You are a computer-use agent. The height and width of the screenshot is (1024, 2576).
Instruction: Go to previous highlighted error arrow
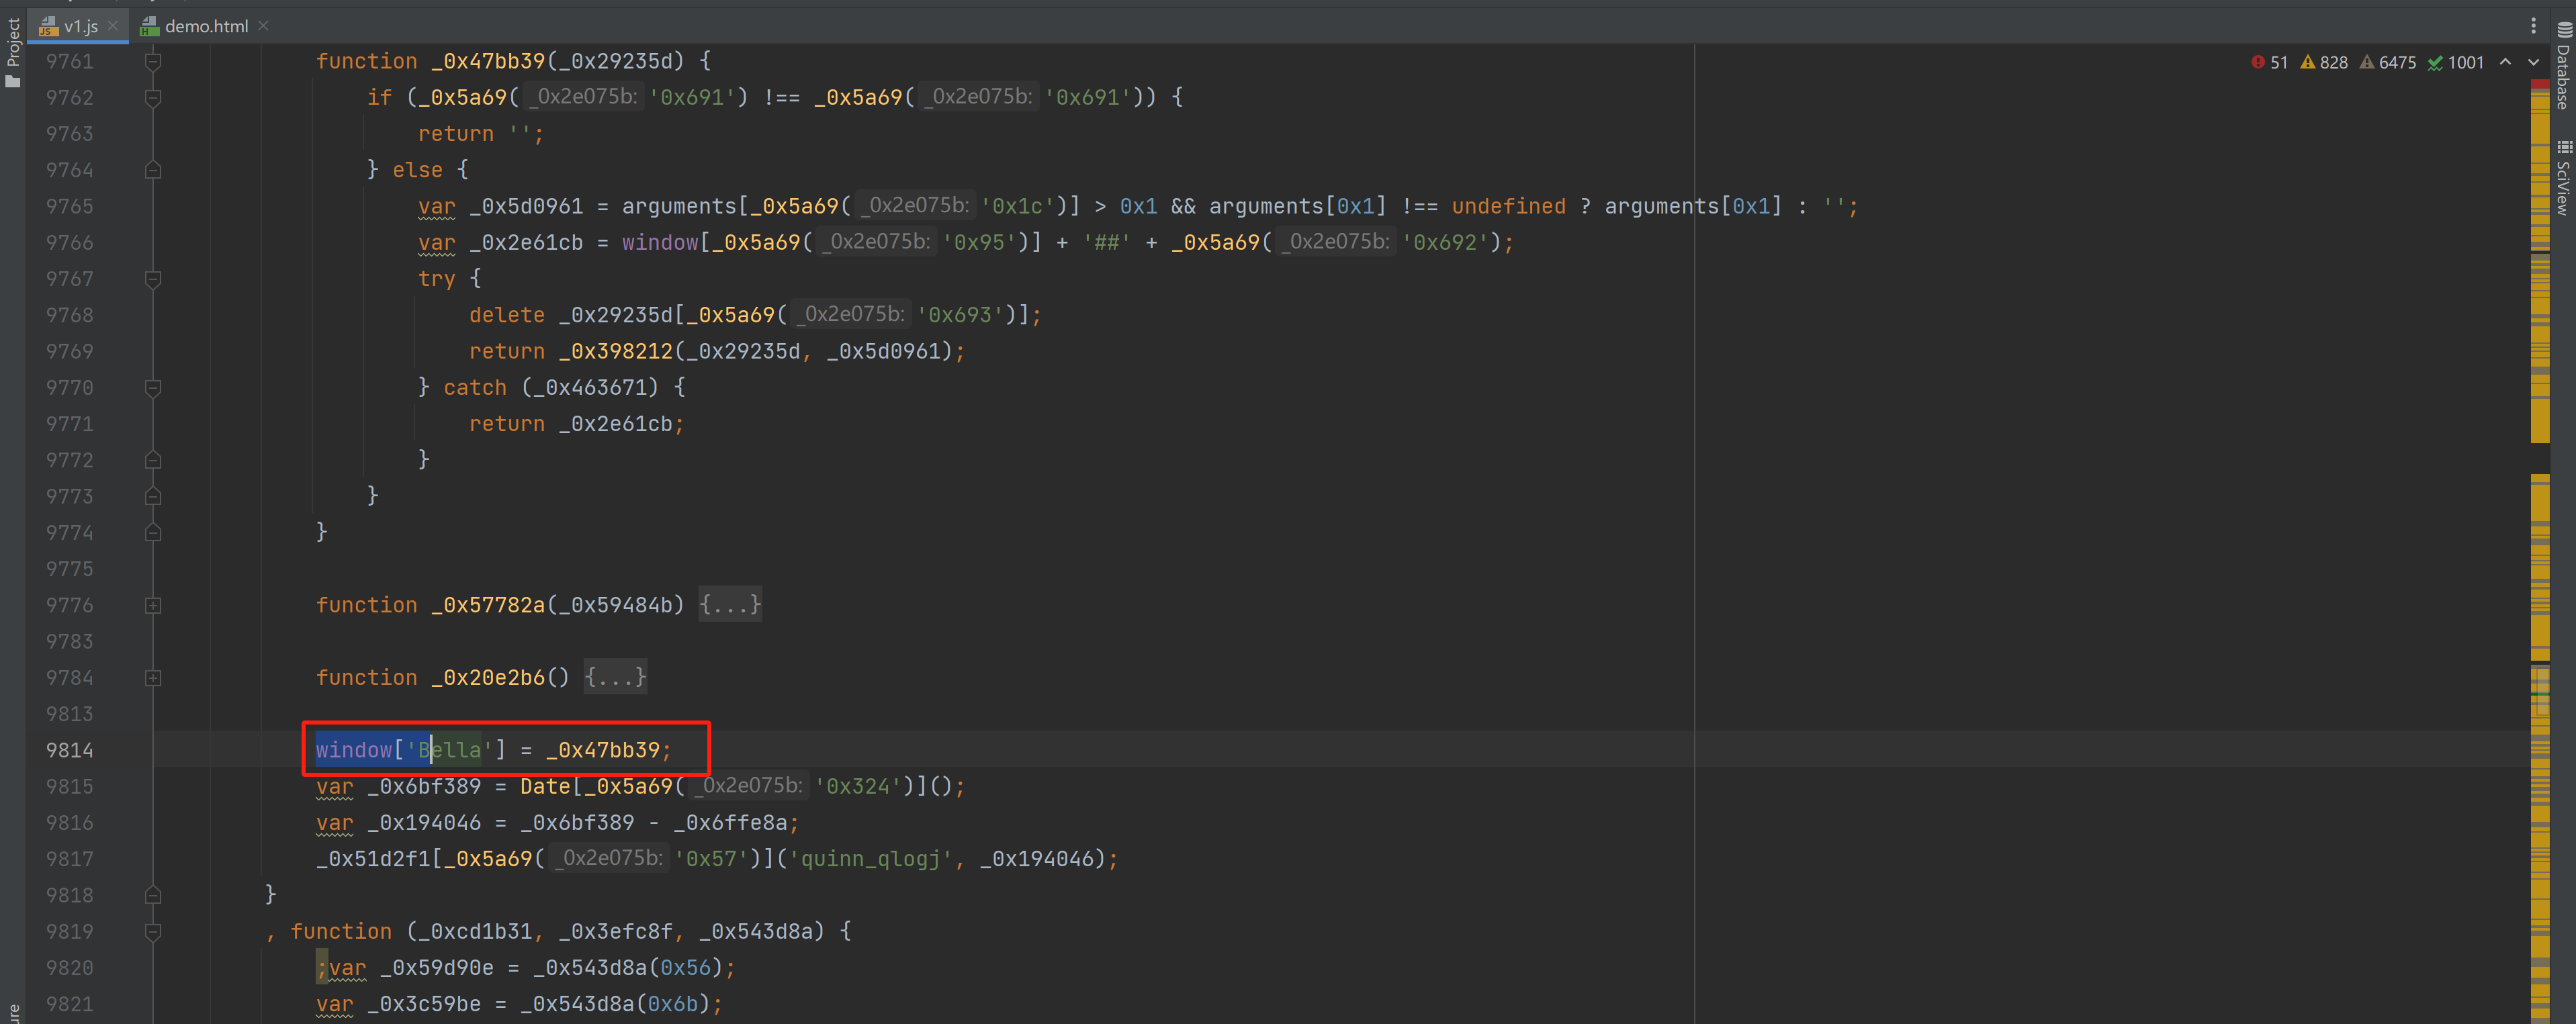pyautogui.click(x=2505, y=62)
